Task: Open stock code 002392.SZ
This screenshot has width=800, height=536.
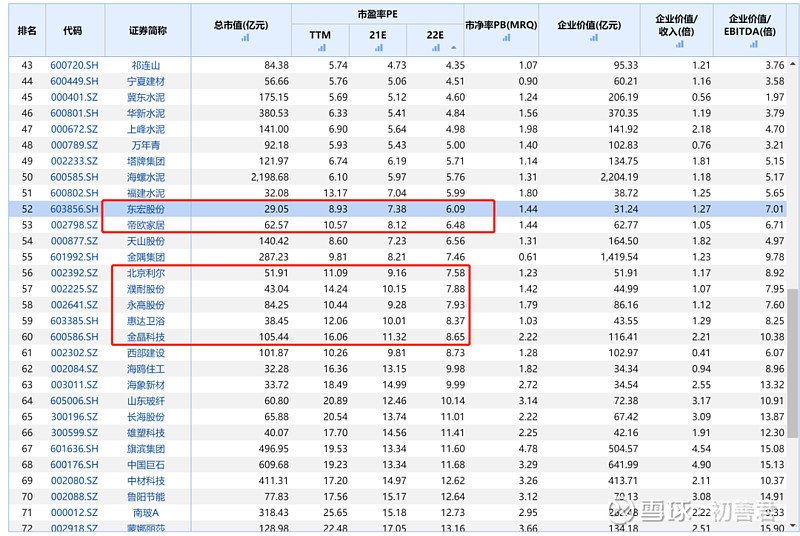Action: click(74, 273)
